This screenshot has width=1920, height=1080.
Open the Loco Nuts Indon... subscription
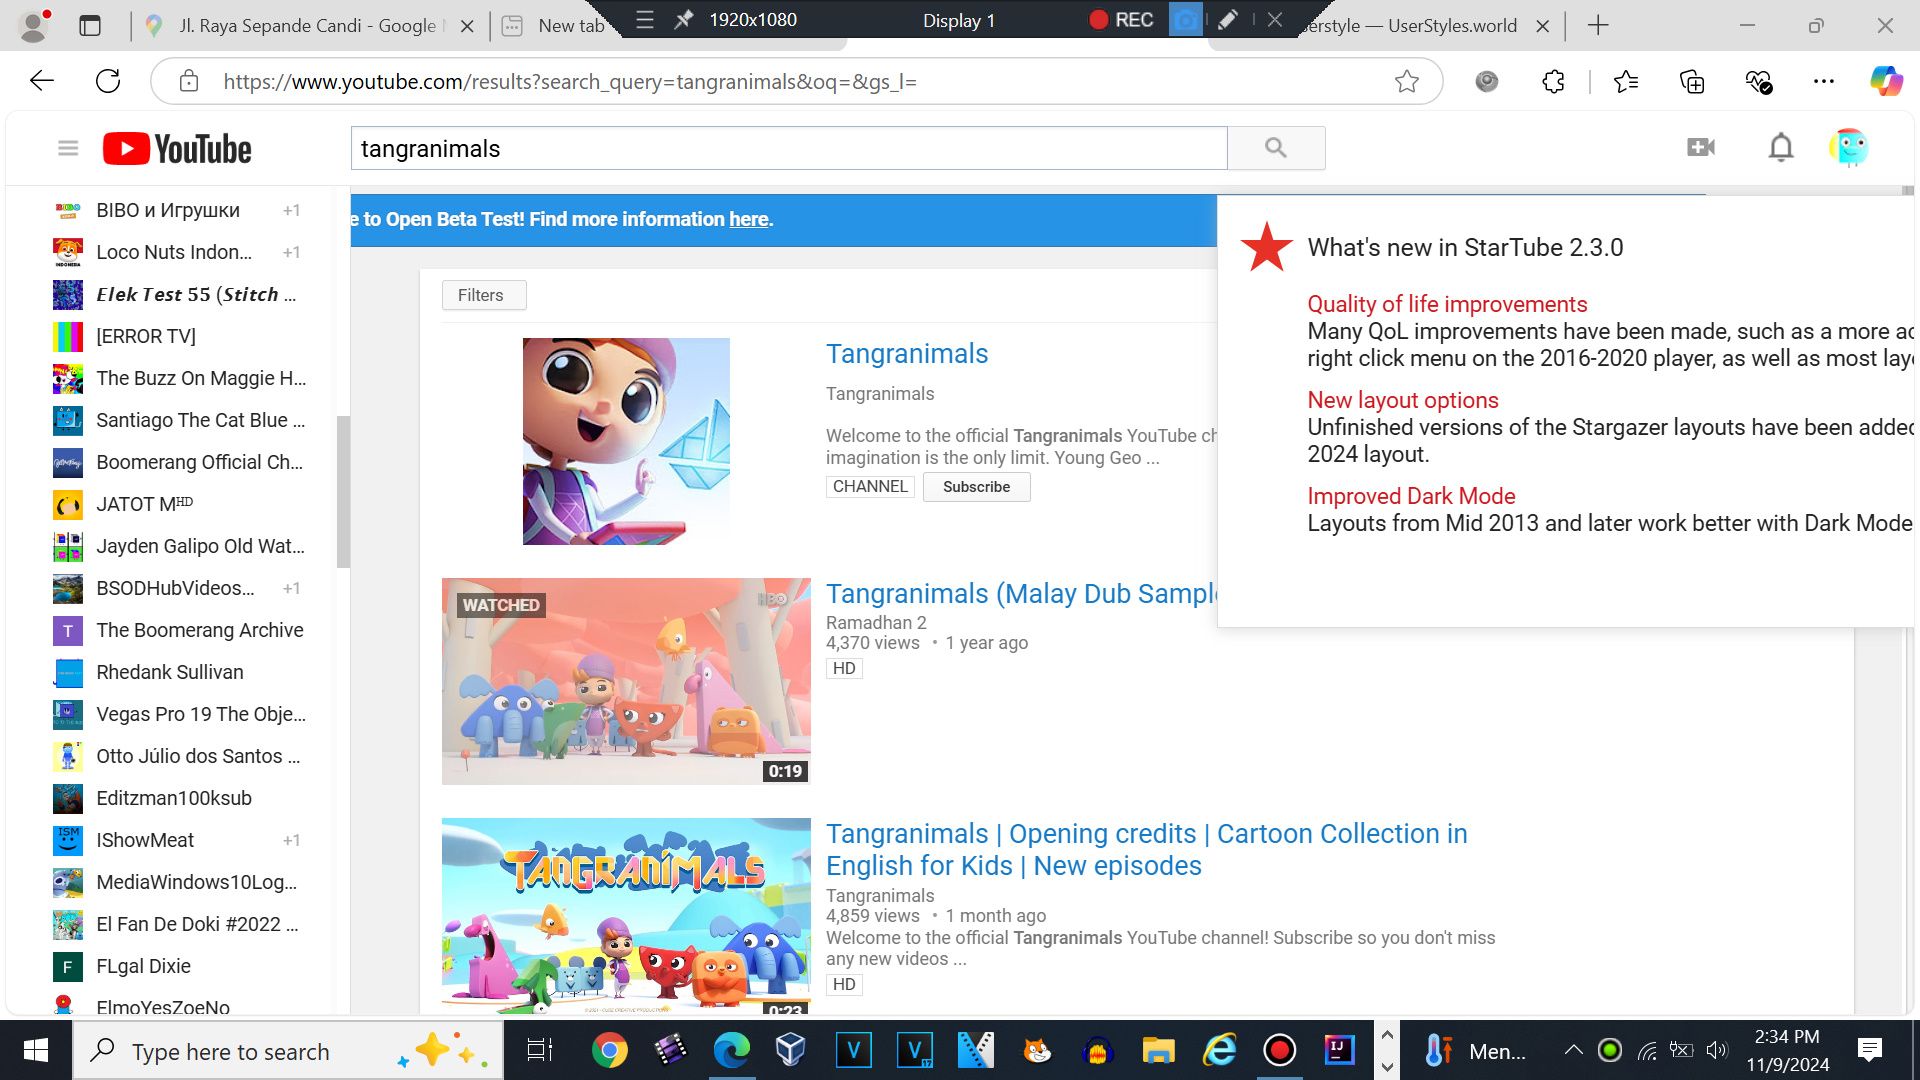point(178,252)
